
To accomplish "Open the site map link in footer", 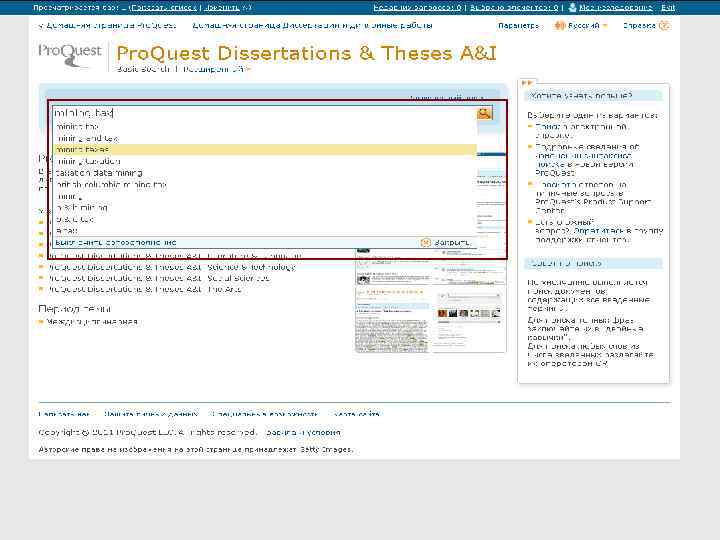I will 357,414.
